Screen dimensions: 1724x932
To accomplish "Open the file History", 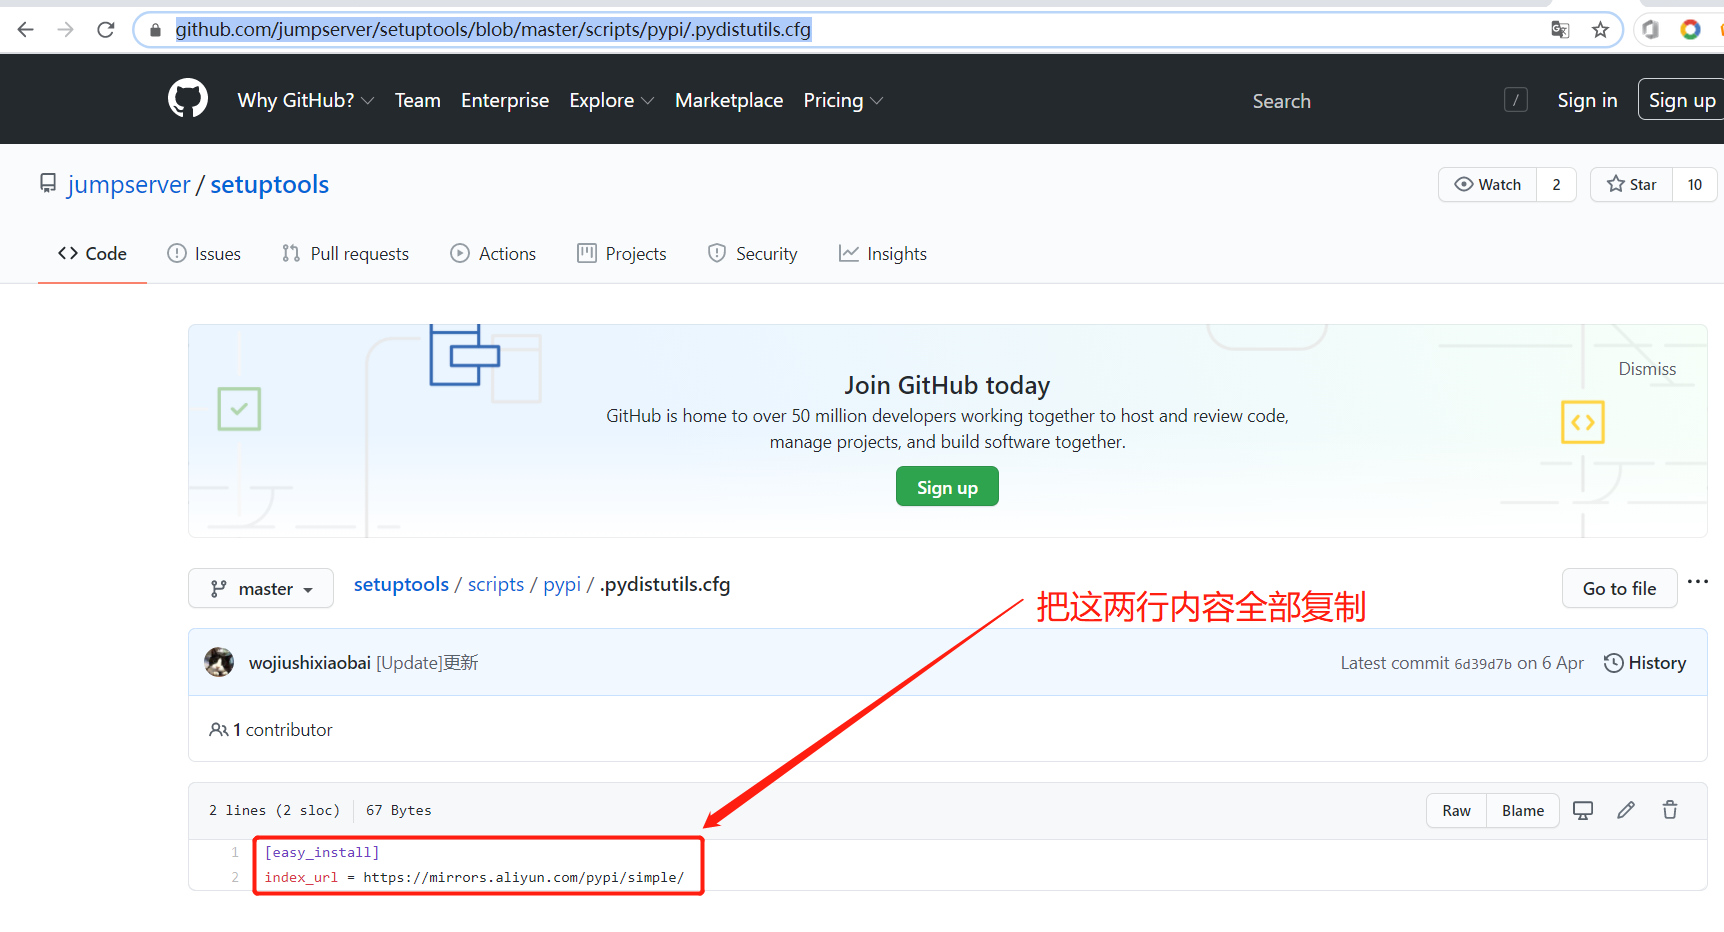I will pos(1645,663).
